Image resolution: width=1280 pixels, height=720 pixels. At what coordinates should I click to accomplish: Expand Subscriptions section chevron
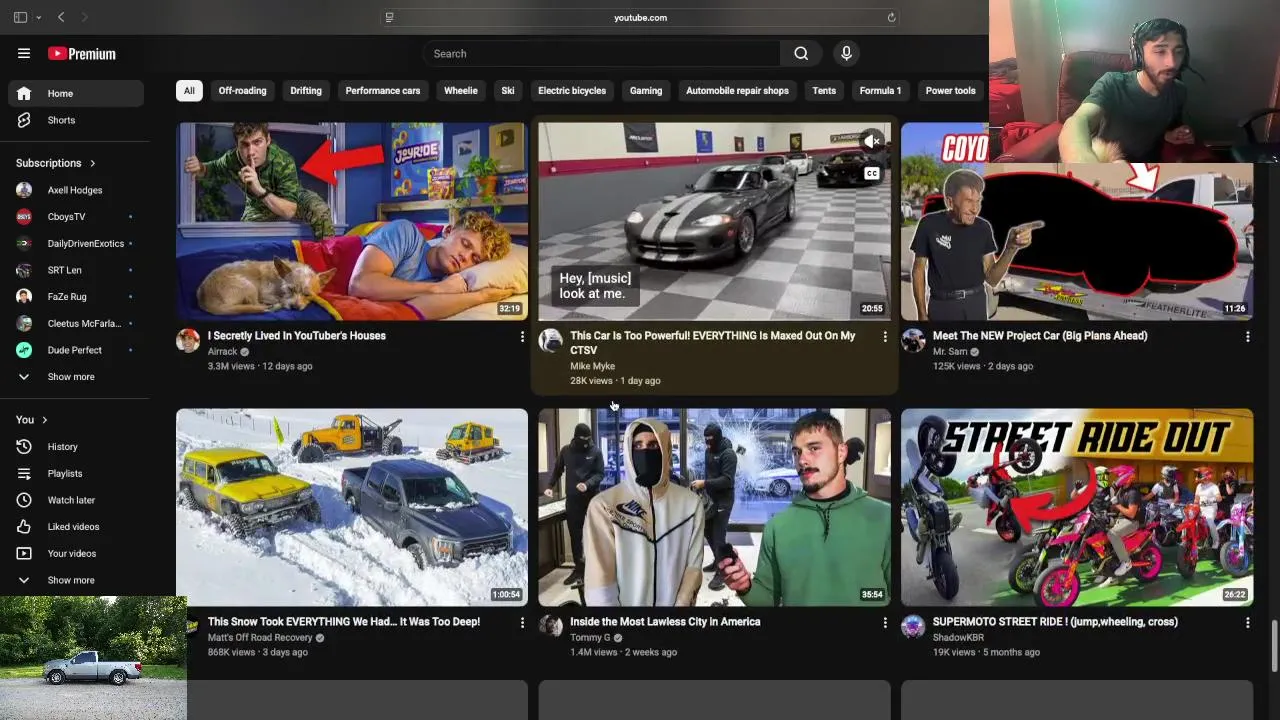pos(92,163)
